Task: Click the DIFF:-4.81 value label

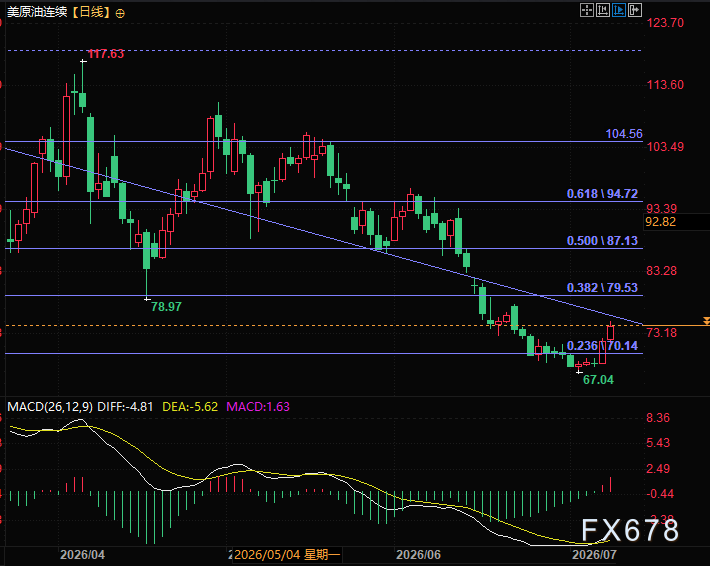Action: click(x=125, y=407)
